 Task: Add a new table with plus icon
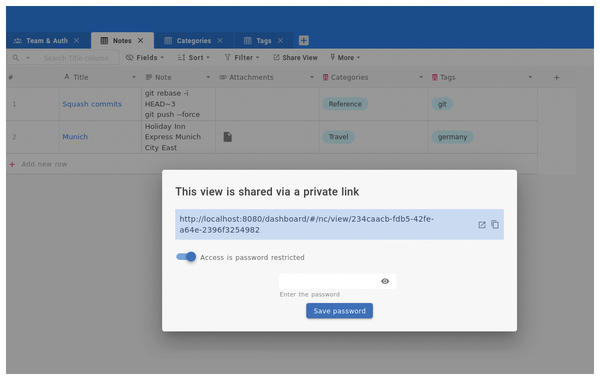[303, 40]
